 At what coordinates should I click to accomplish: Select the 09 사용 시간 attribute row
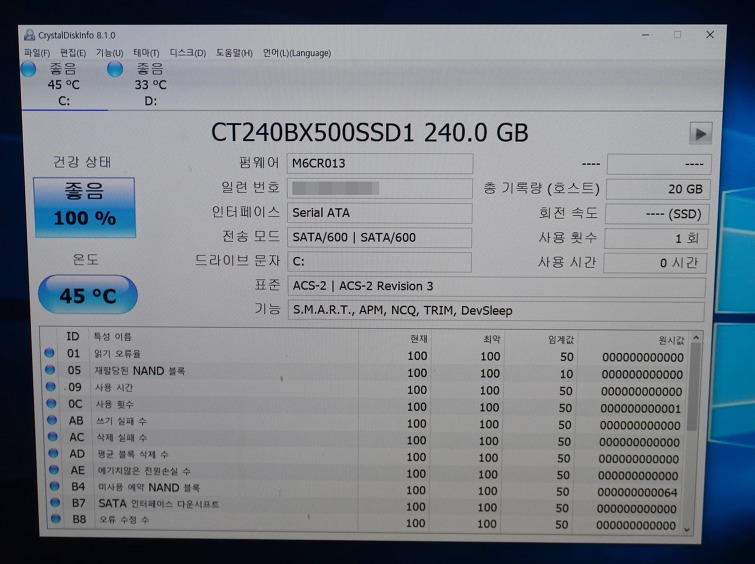point(365,389)
